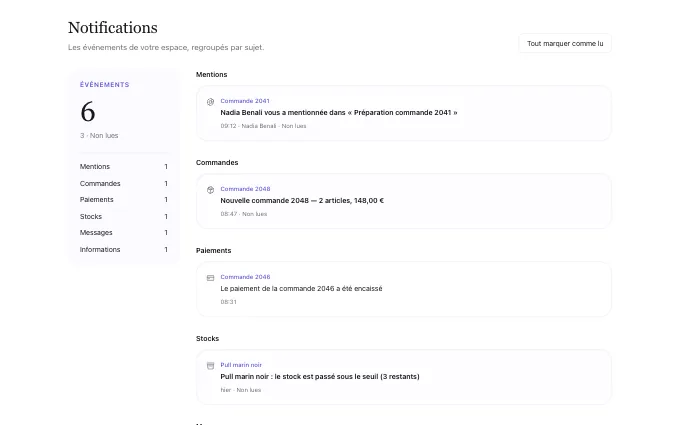The width and height of the screenshot is (680, 425).
Task: Click the package icon in Commande 2048 card
Action: pyautogui.click(x=210, y=190)
